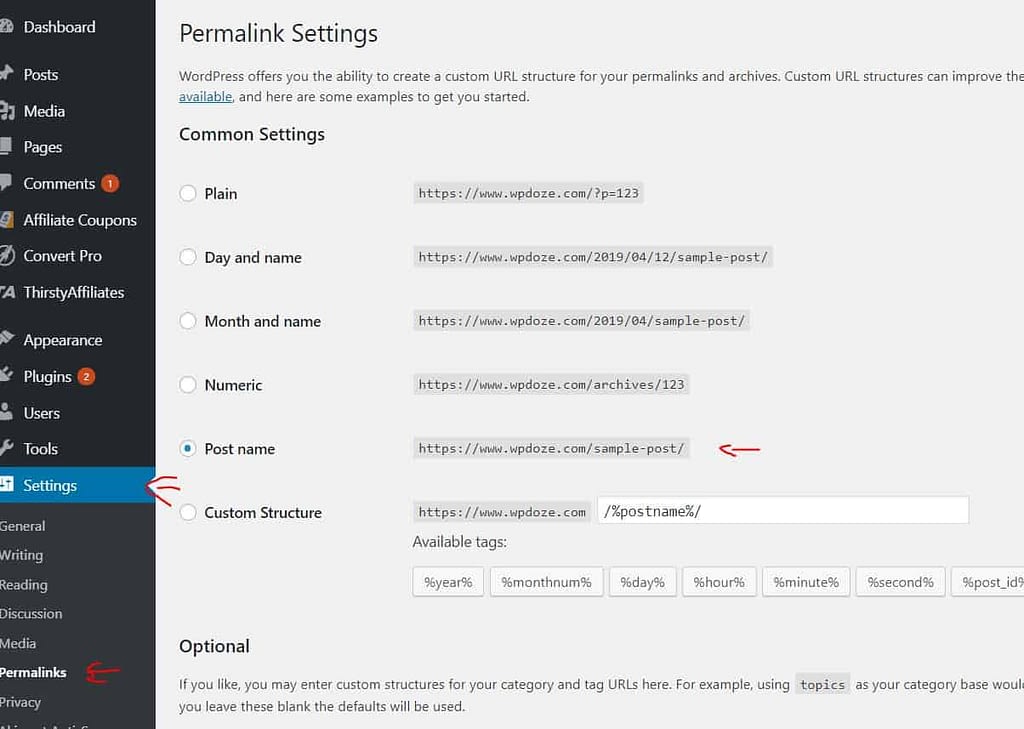
Task: Click the Media library icon in main menu
Action: click(7, 110)
